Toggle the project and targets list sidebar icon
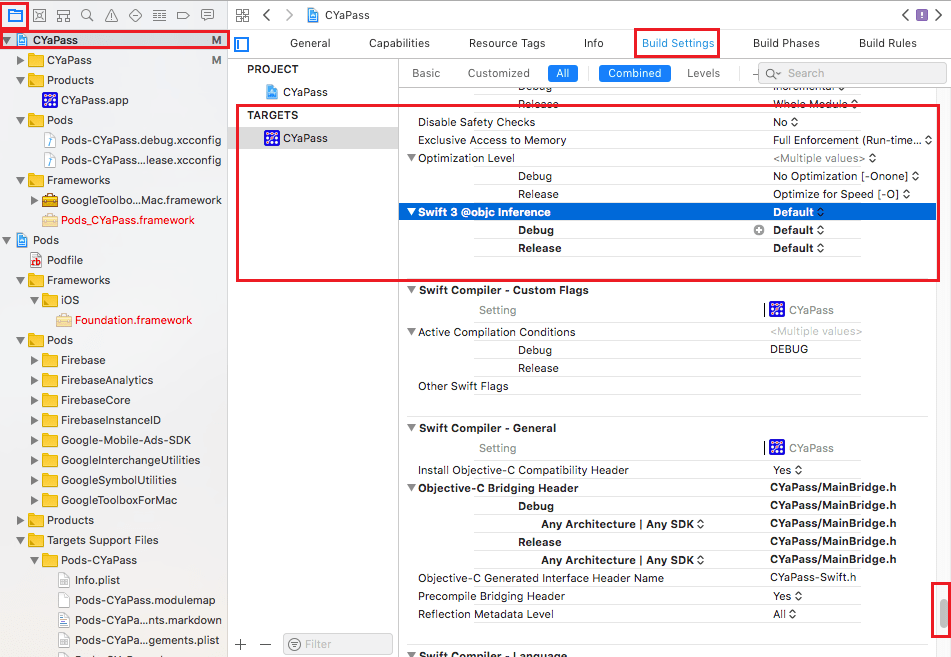The image size is (951, 657). pos(242,44)
